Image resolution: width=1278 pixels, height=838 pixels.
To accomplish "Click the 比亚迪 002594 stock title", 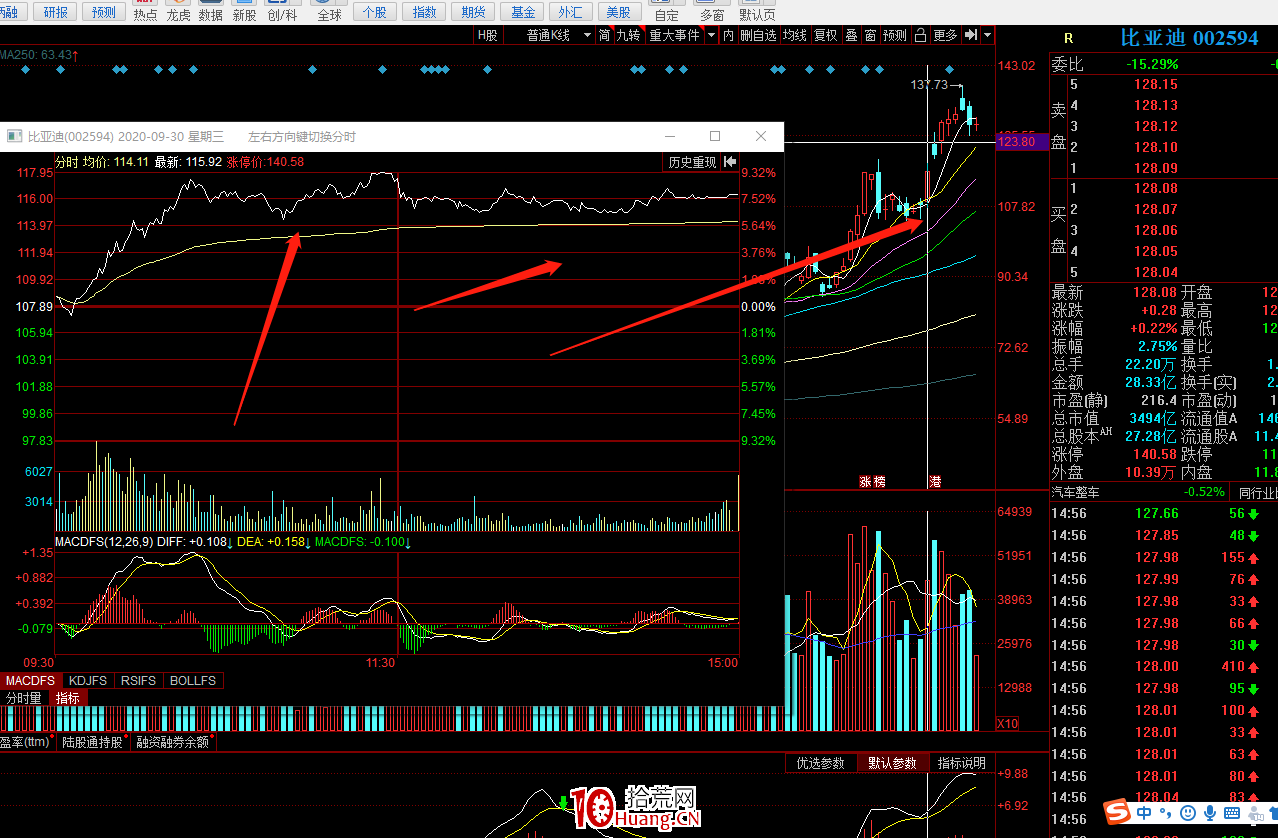I will [1189, 39].
